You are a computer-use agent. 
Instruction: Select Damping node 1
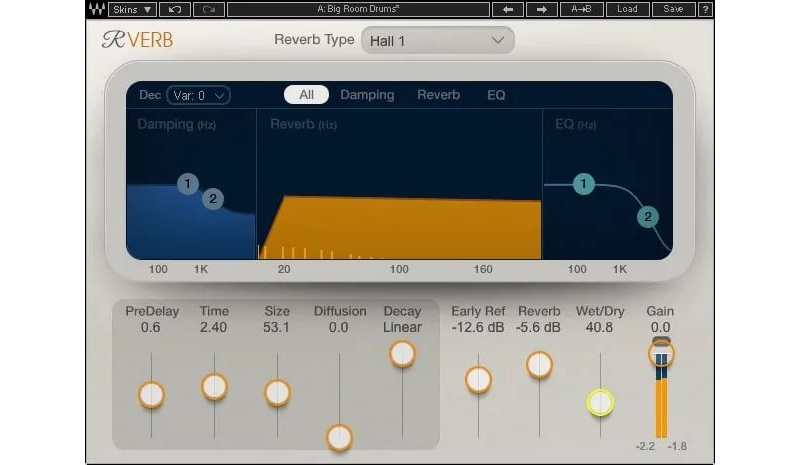(188, 184)
